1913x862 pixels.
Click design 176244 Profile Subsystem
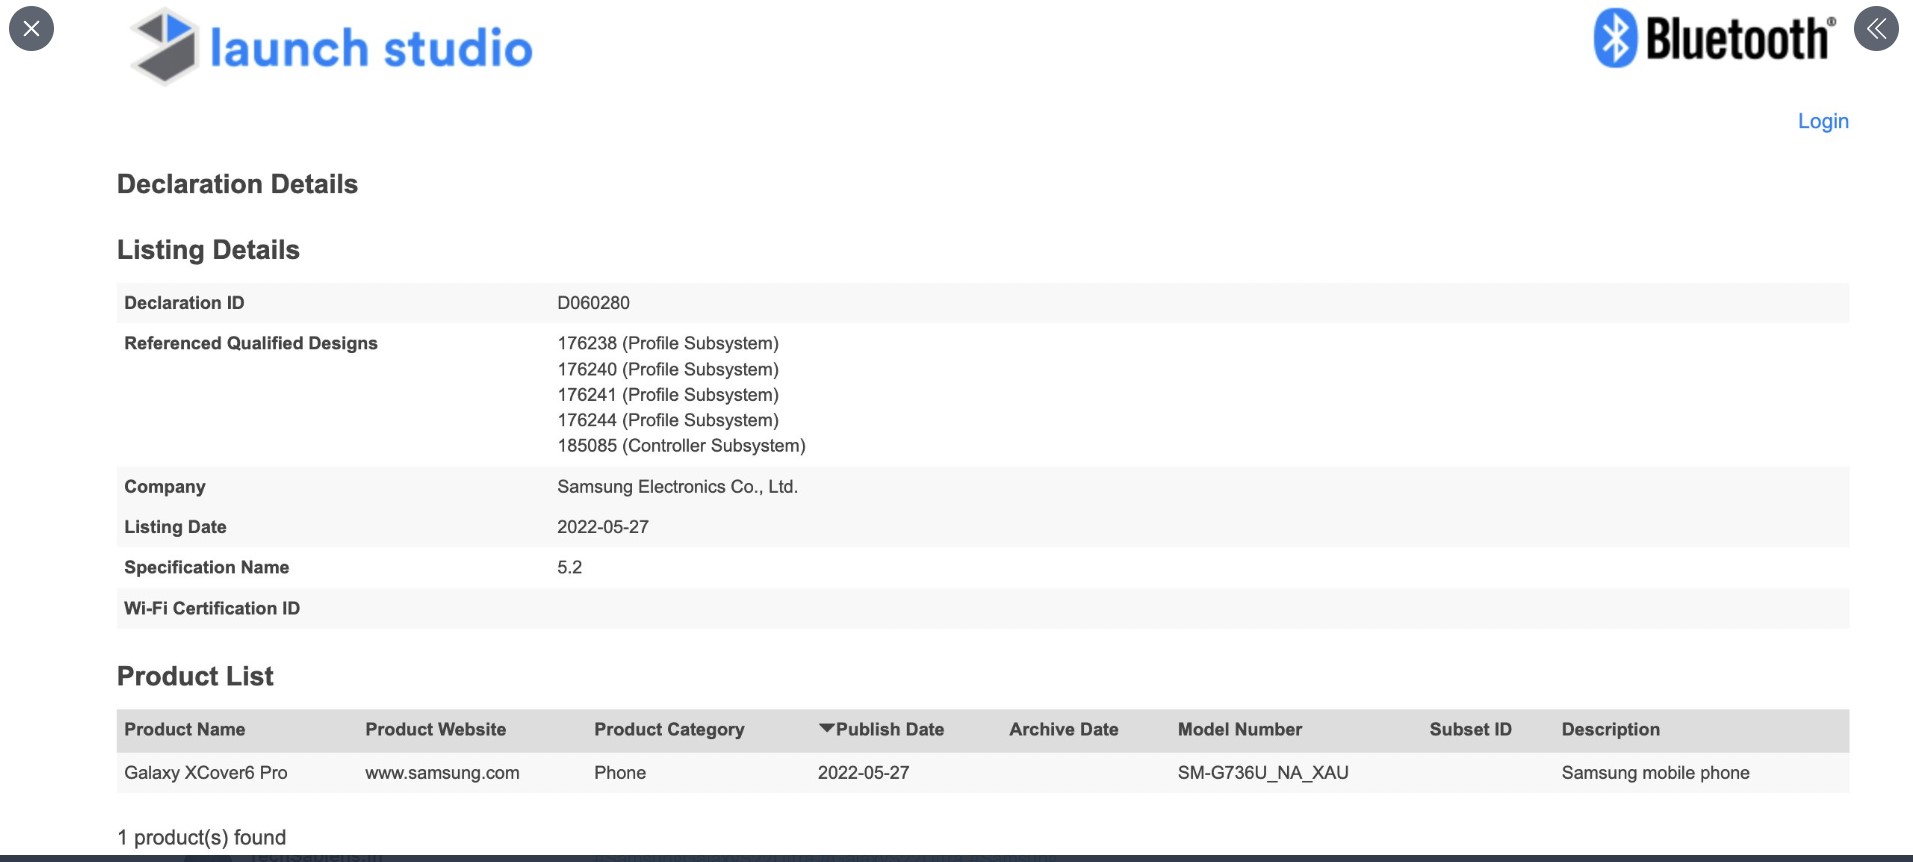(667, 420)
